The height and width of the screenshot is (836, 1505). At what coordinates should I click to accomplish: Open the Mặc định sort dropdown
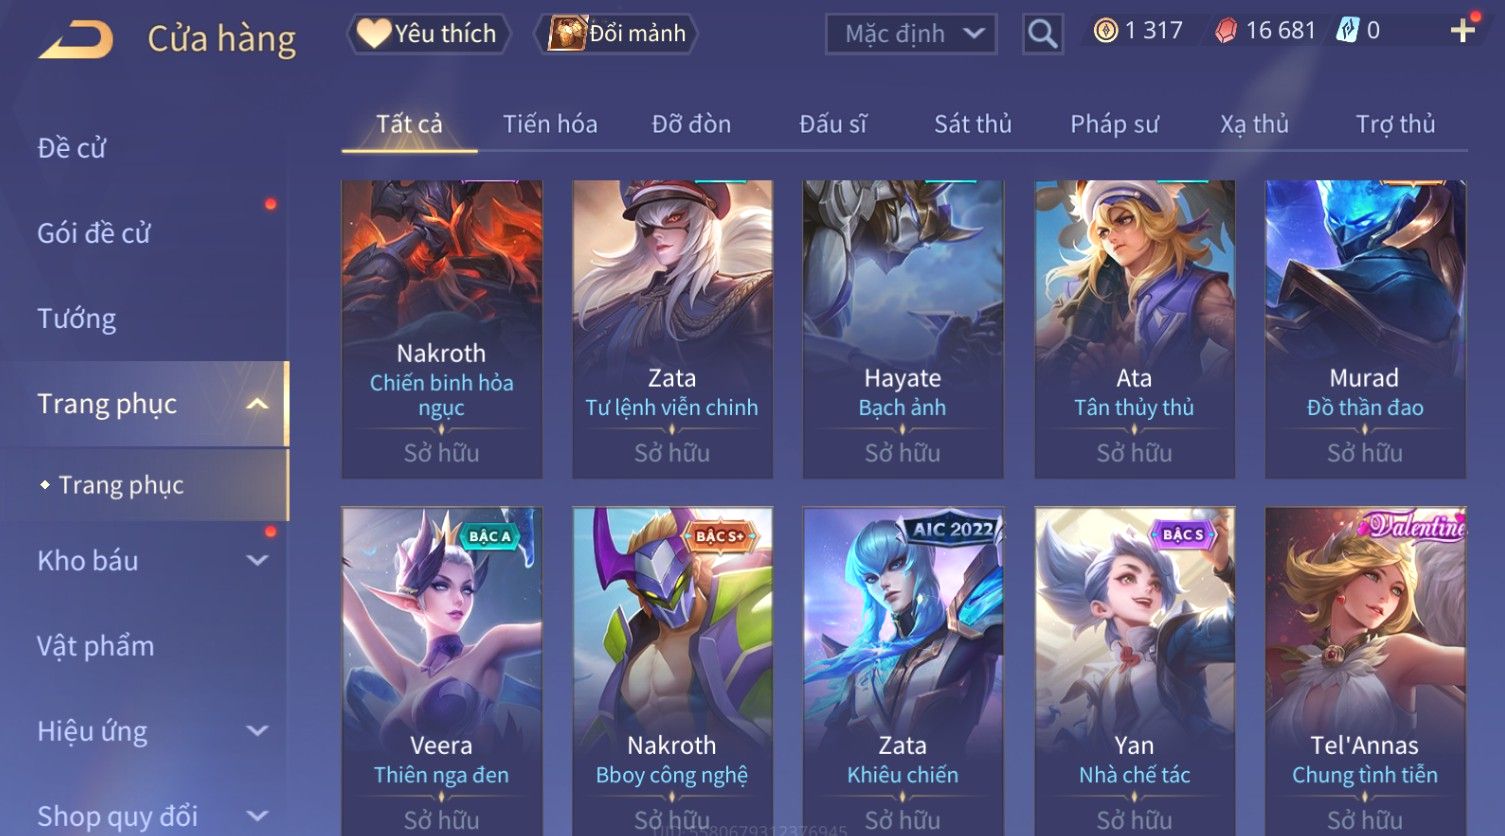911,34
